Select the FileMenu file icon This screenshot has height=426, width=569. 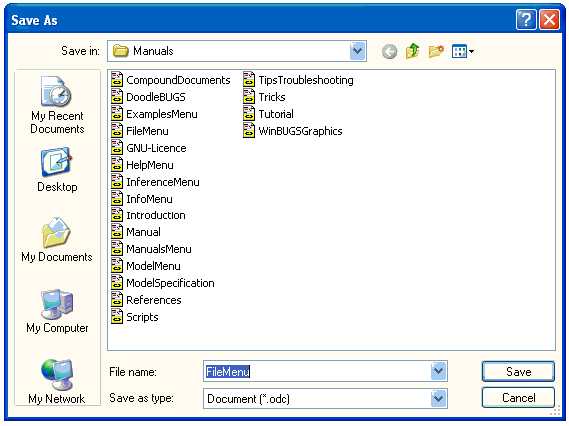coord(117,131)
